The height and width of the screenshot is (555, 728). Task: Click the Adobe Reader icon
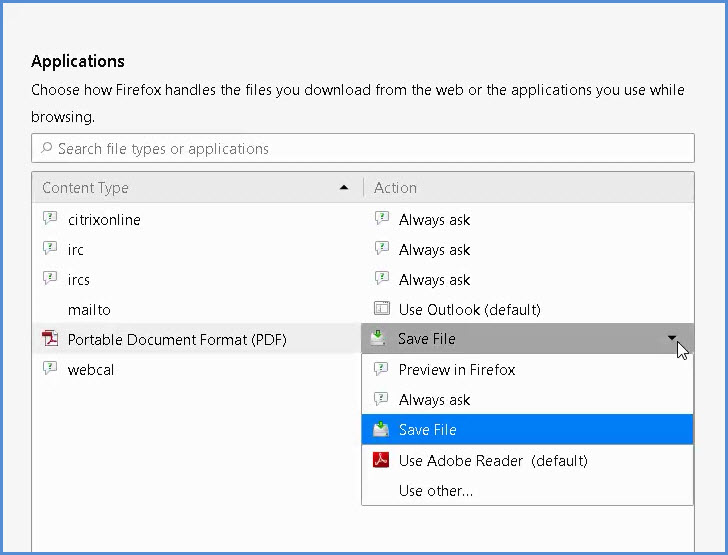(x=381, y=460)
